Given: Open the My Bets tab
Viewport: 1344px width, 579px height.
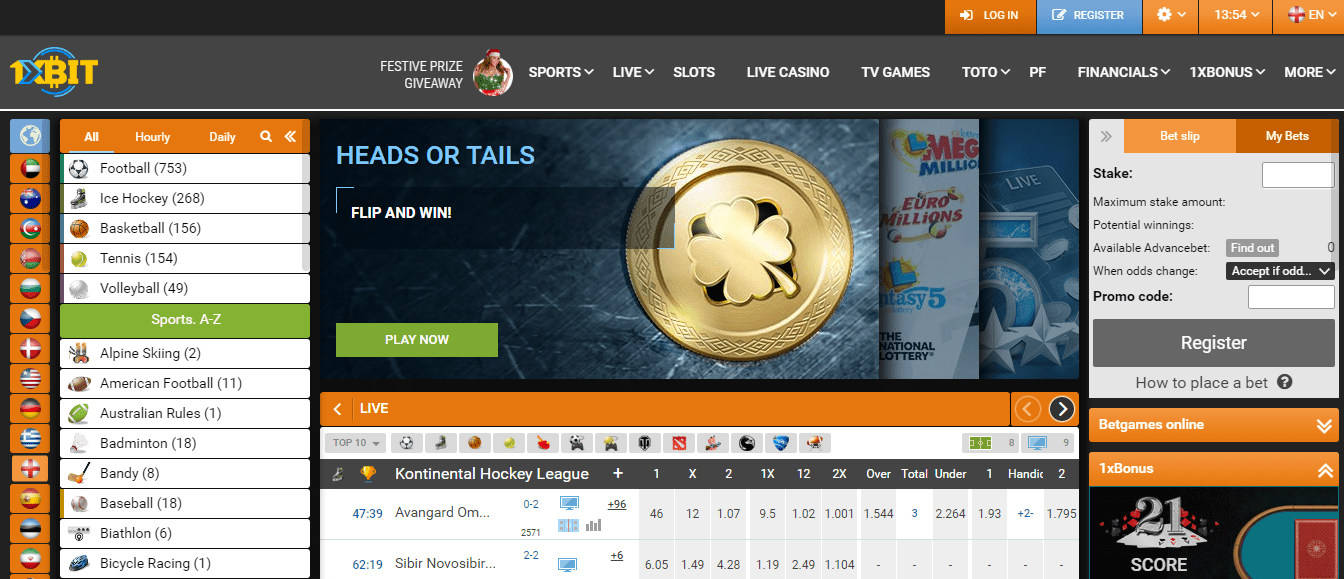Looking at the screenshot, I should pyautogui.click(x=1287, y=136).
